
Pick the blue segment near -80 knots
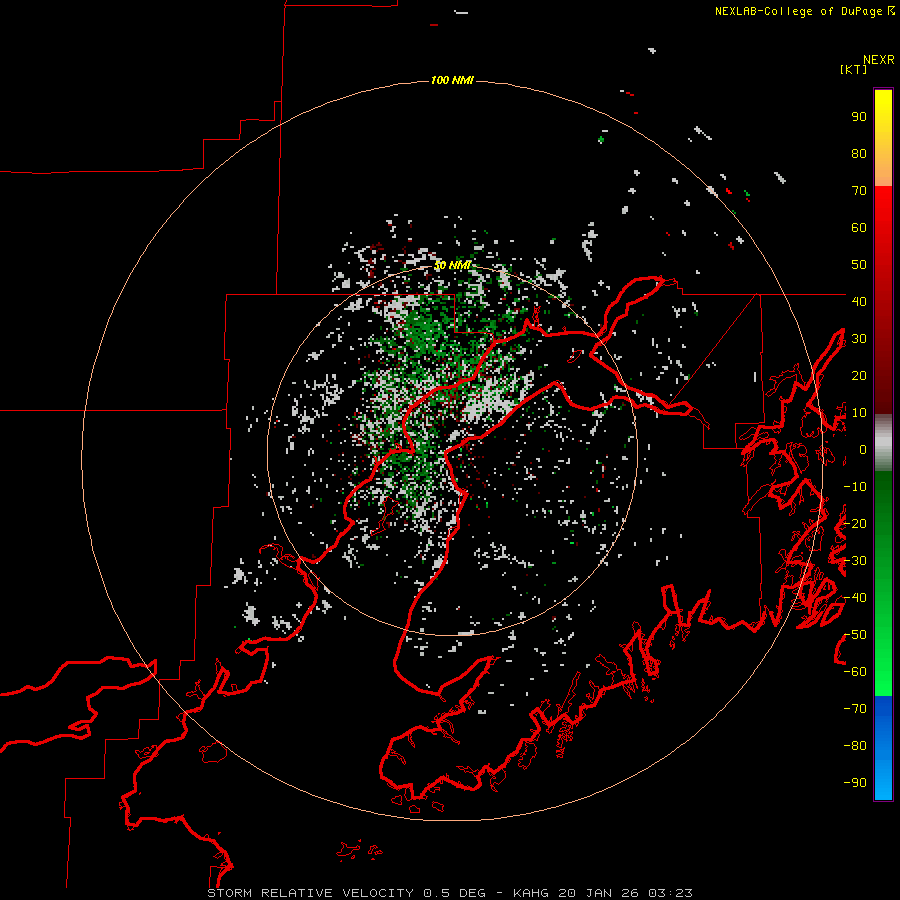[883, 746]
